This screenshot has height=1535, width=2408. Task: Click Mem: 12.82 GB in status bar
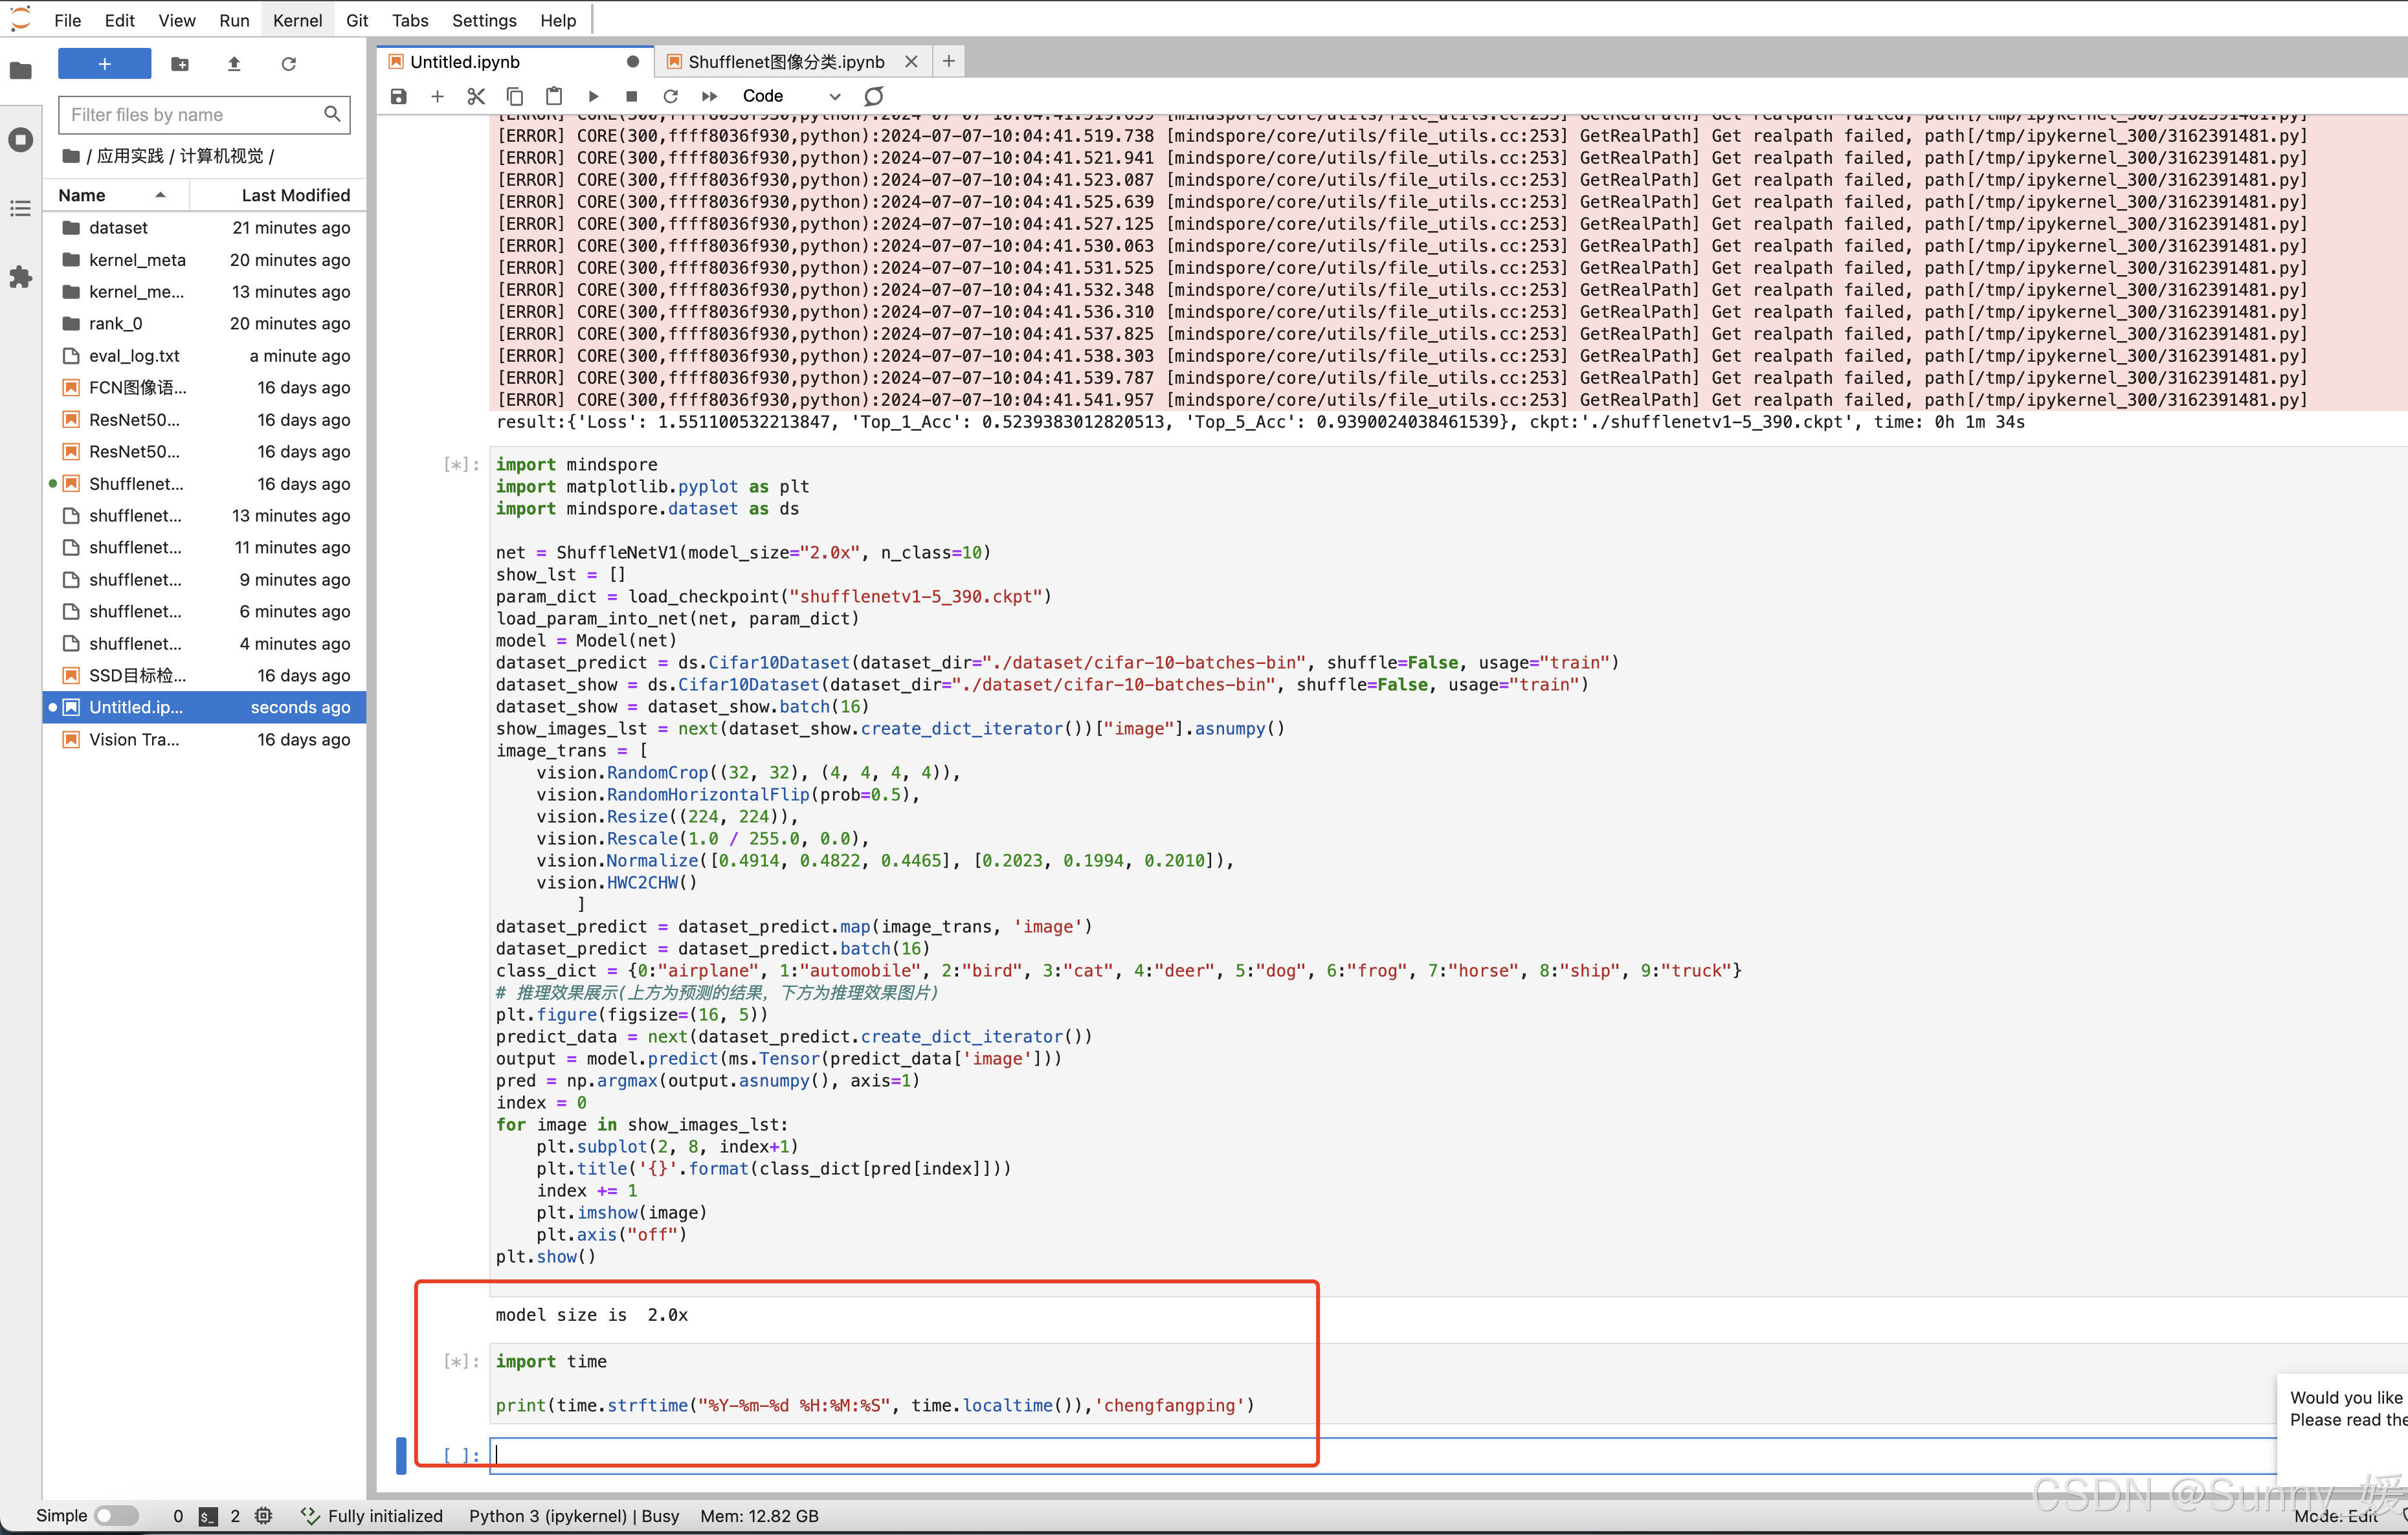[759, 1516]
